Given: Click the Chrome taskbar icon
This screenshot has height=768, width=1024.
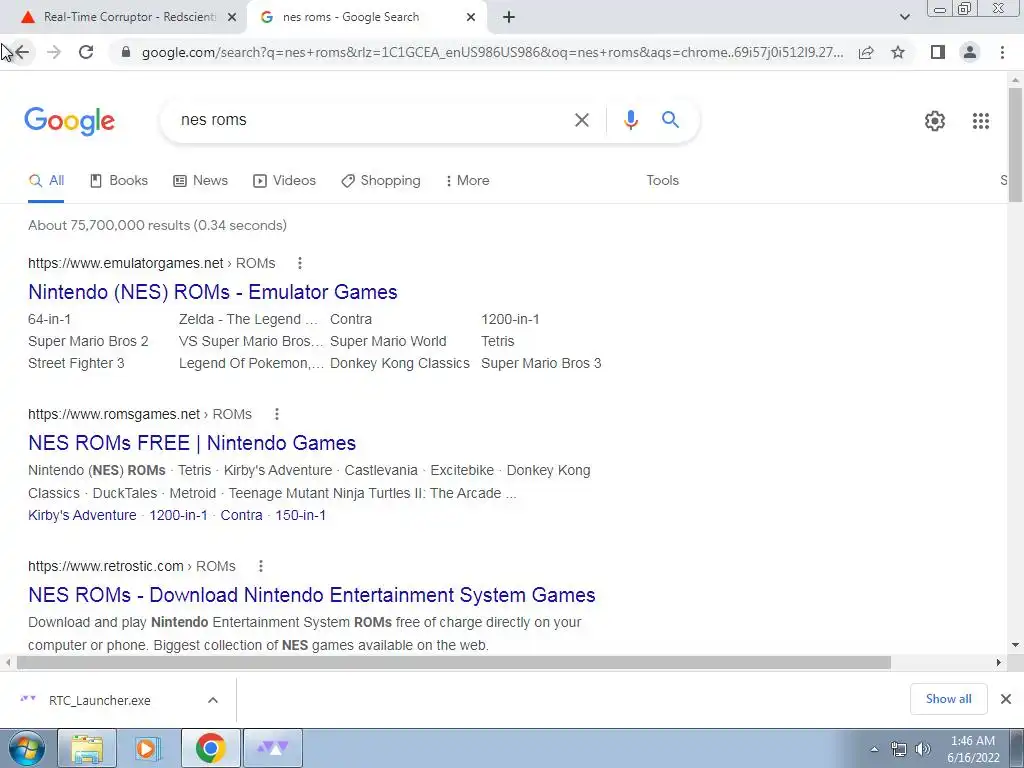Looking at the screenshot, I should pos(210,748).
